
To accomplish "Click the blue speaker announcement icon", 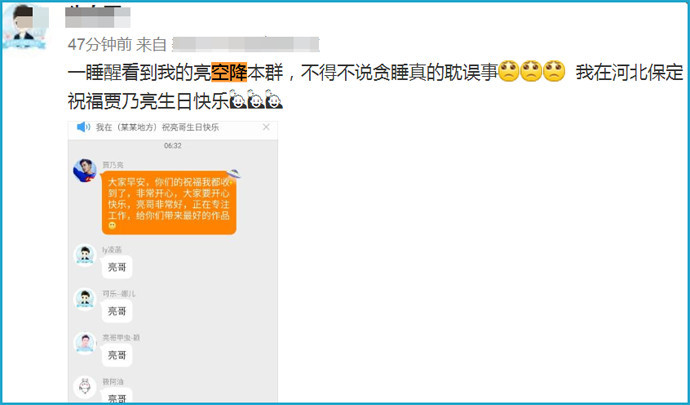I will coord(83,127).
